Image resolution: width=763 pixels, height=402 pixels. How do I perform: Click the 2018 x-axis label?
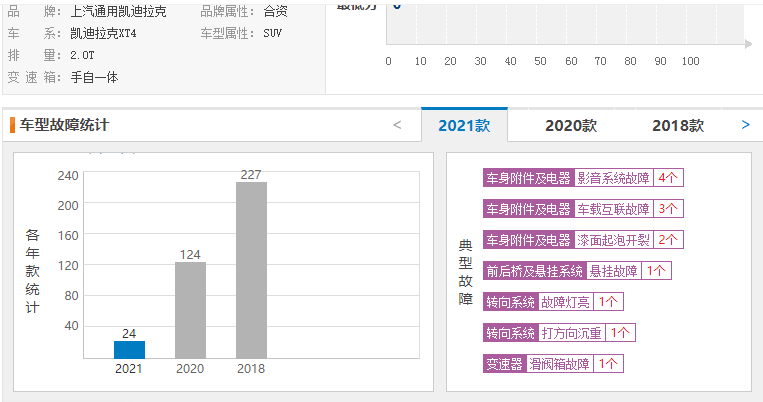pyautogui.click(x=251, y=369)
